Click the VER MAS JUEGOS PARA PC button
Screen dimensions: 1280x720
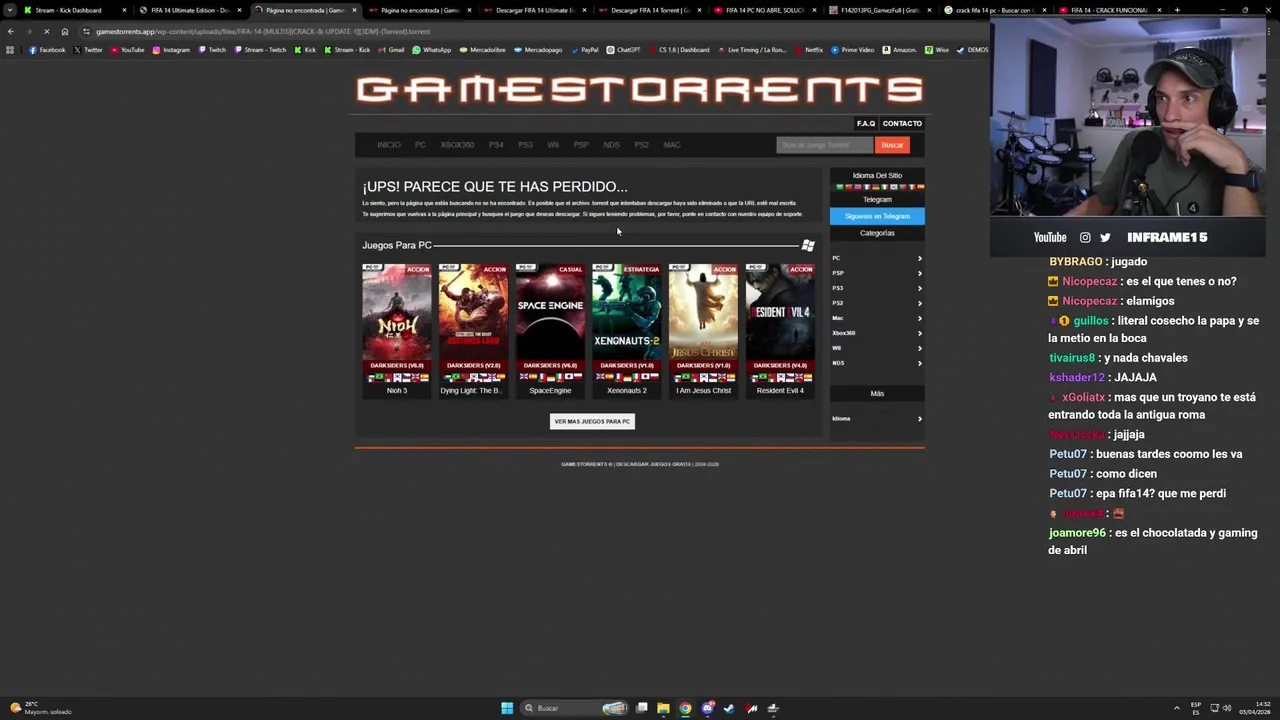click(x=592, y=421)
